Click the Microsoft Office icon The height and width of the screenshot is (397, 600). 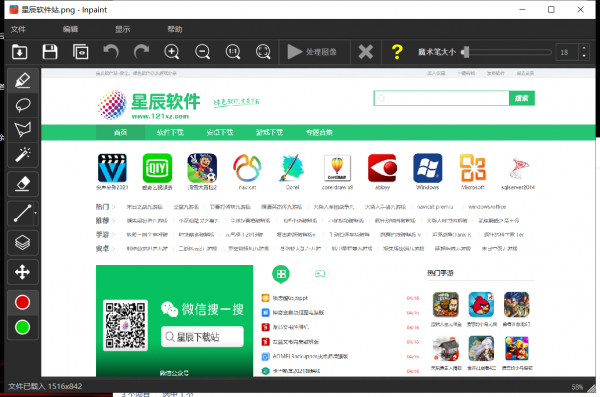coord(473,168)
